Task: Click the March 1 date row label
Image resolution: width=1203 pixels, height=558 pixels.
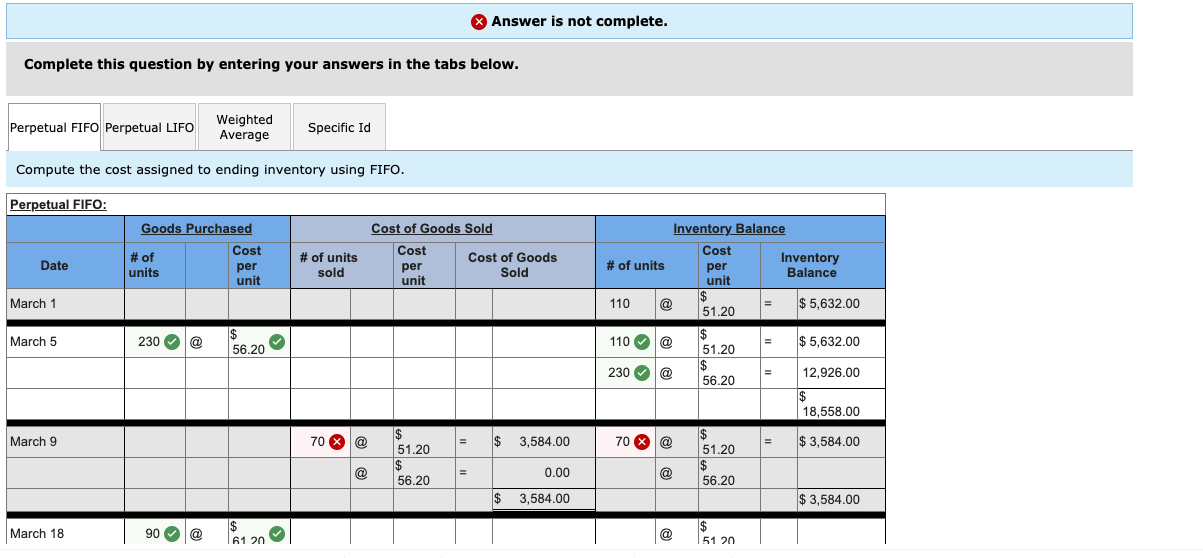Action: point(33,304)
